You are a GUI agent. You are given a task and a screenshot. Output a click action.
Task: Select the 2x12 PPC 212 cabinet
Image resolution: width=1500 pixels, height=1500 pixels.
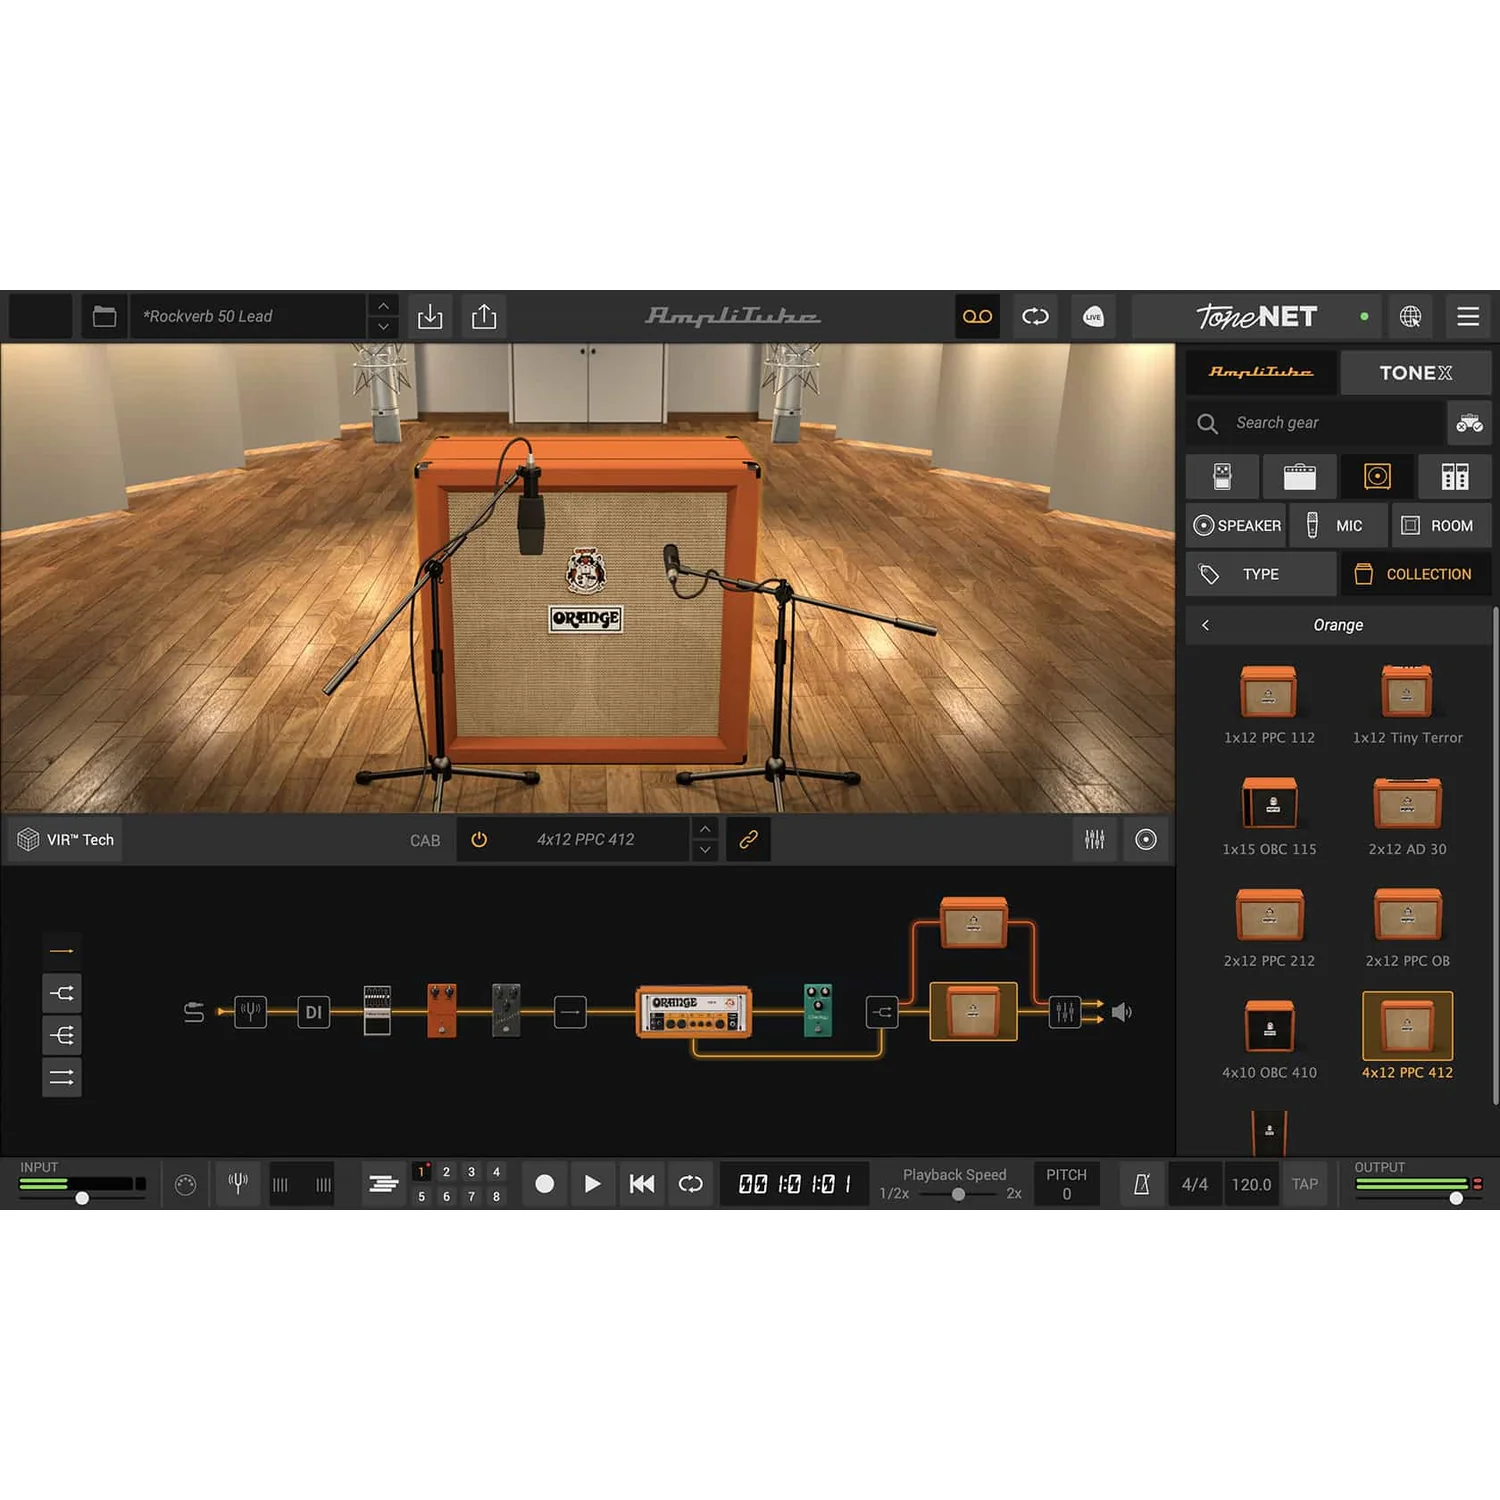tap(1269, 928)
